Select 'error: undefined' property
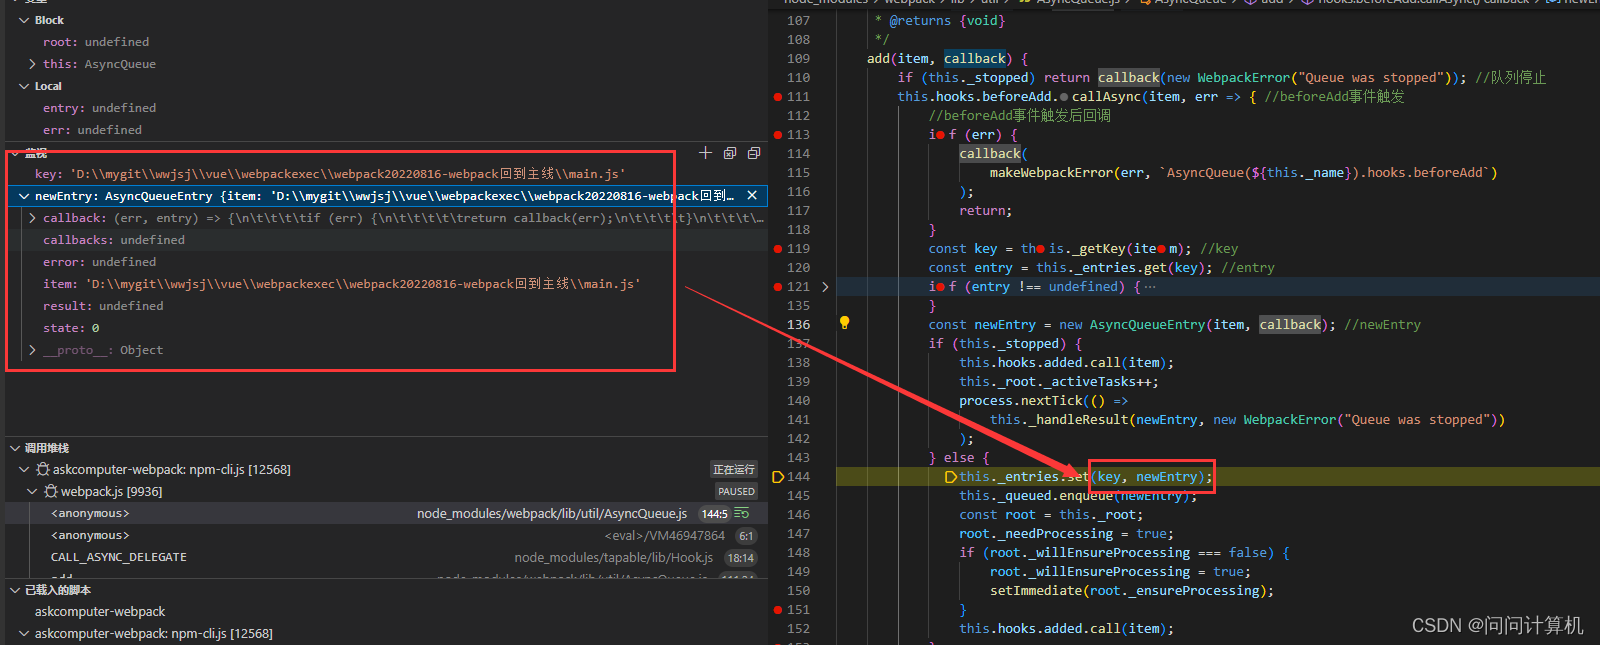 click(99, 262)
